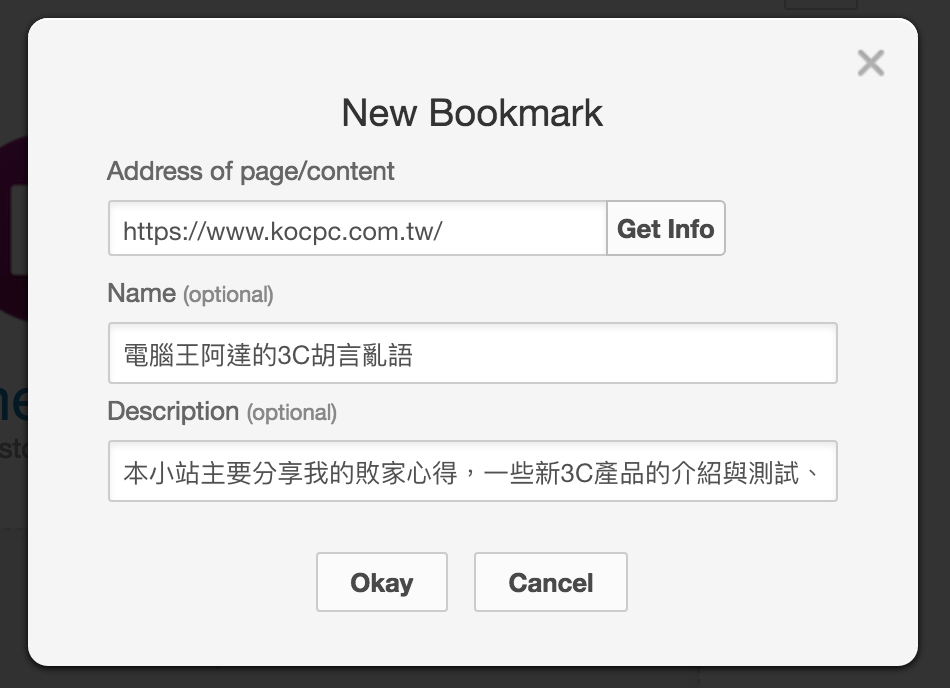Cancel the new bookmark

coord(551,582)
